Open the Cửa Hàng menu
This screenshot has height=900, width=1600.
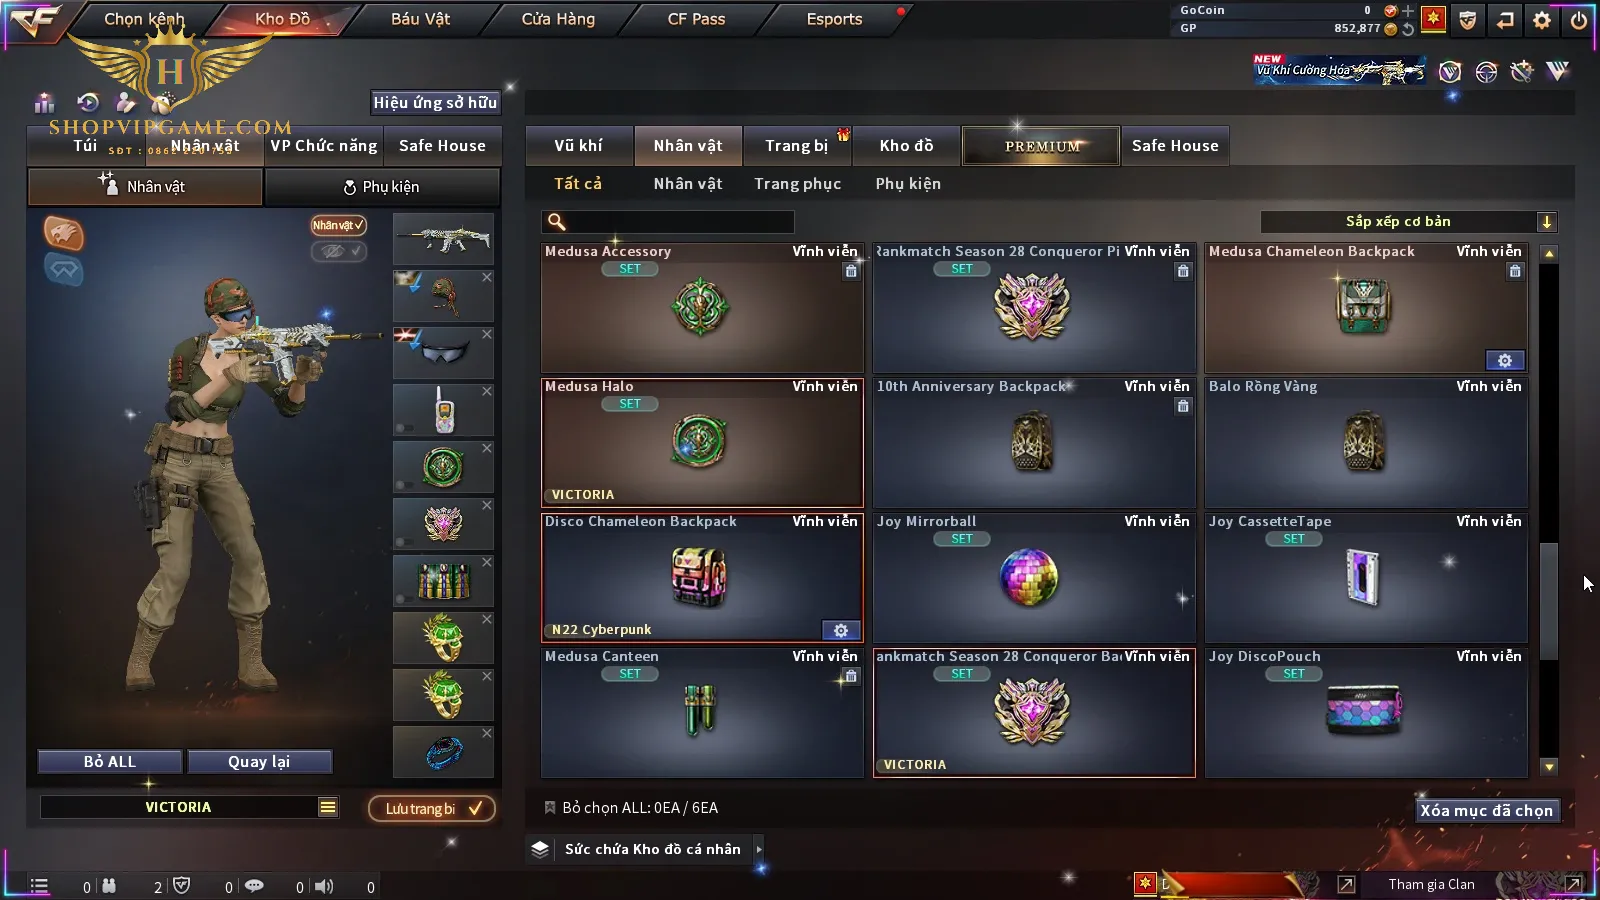pyautogui.click(x=558, y=19)
